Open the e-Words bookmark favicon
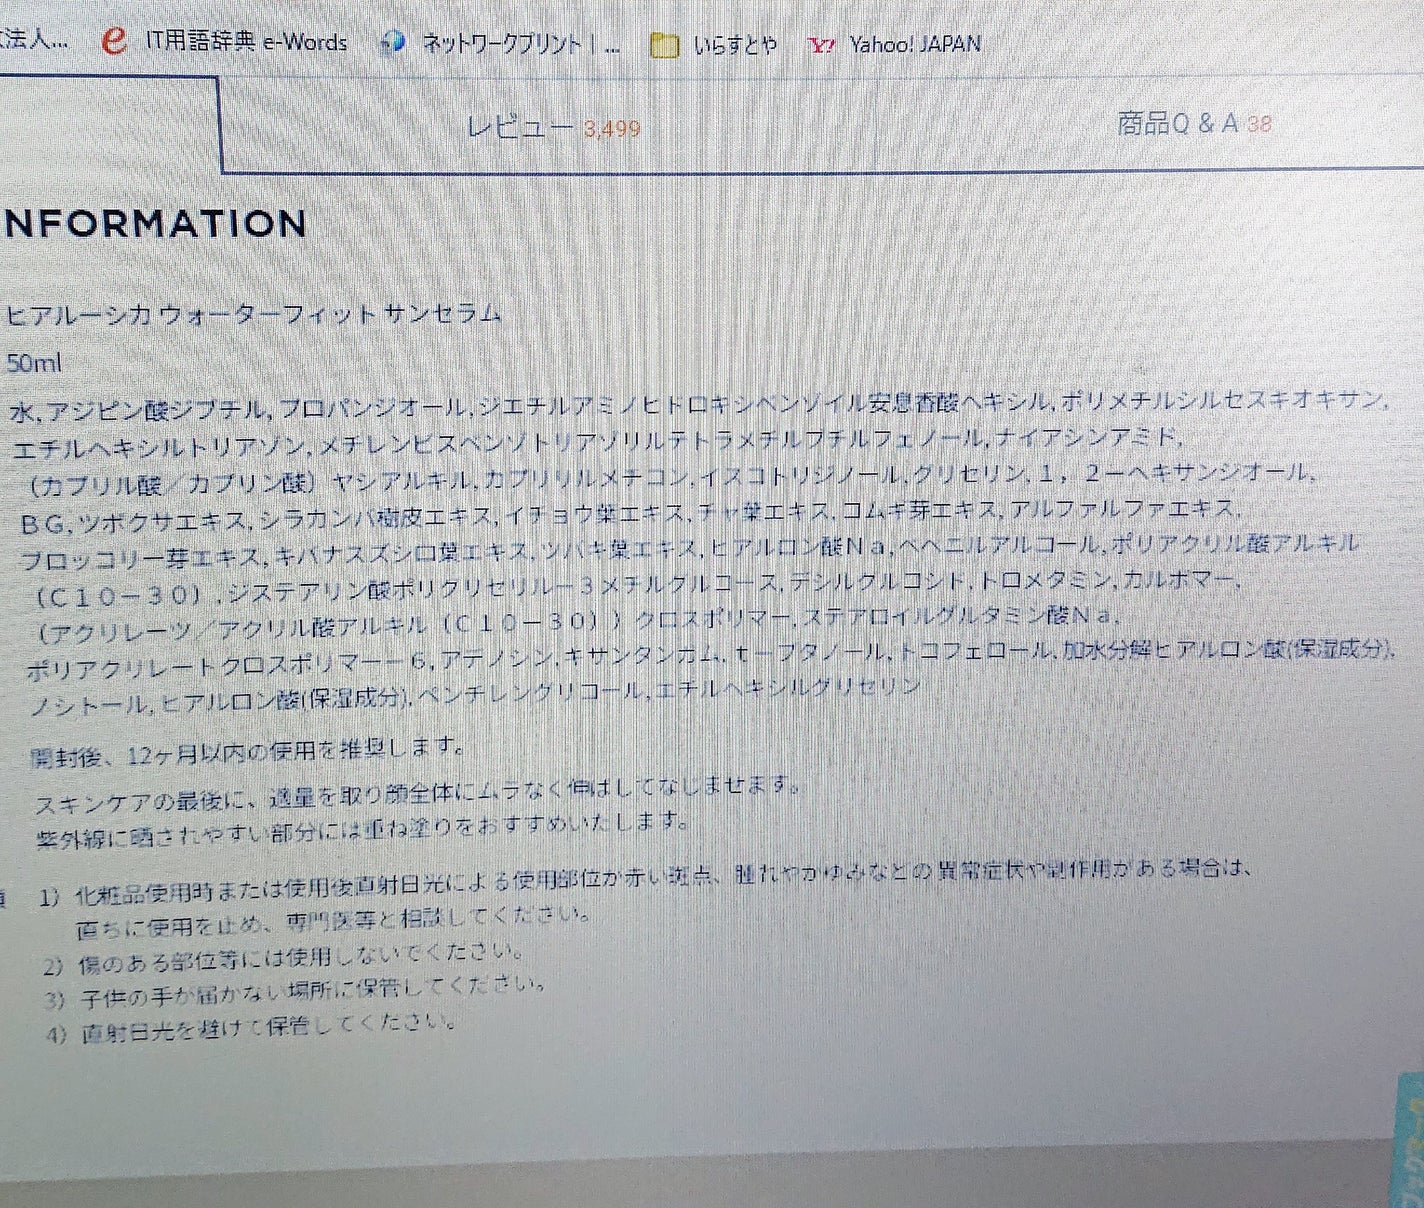The image size is (1424, 1208). point(115,41)
